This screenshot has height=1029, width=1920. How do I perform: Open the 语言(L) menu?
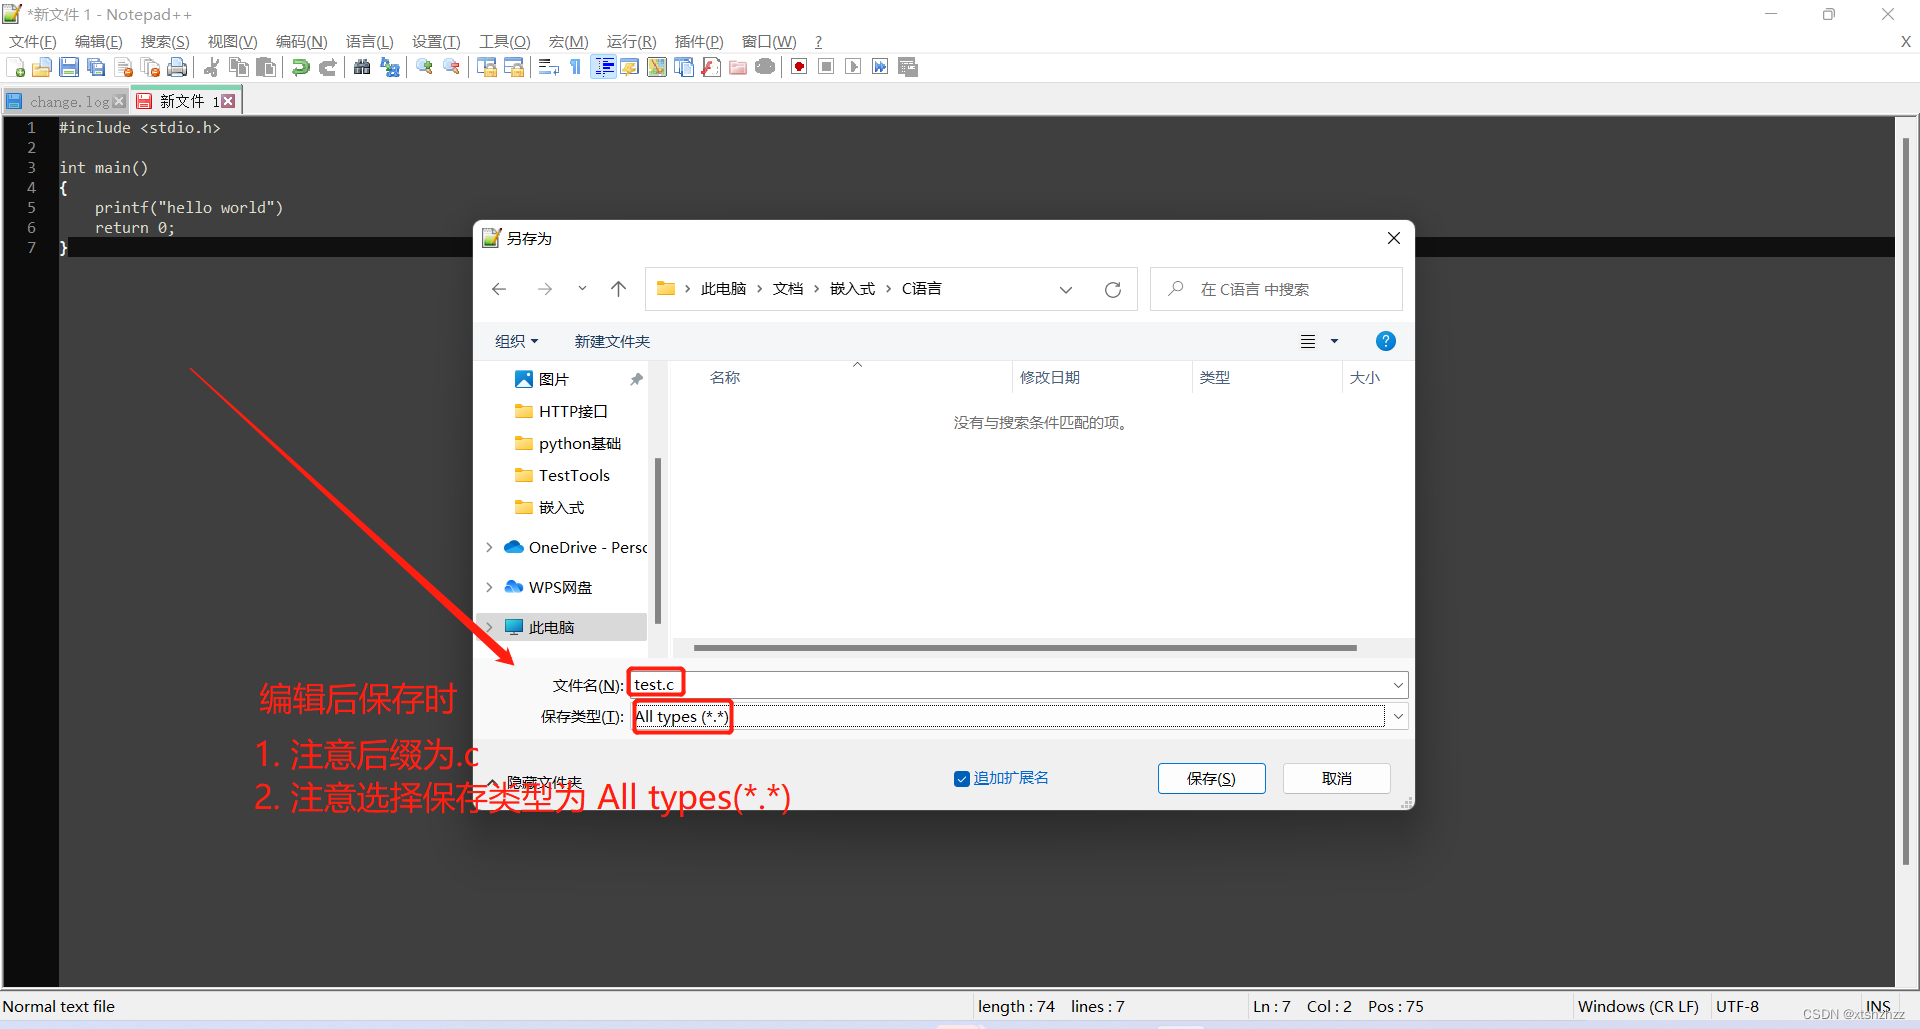coord(370,41)
